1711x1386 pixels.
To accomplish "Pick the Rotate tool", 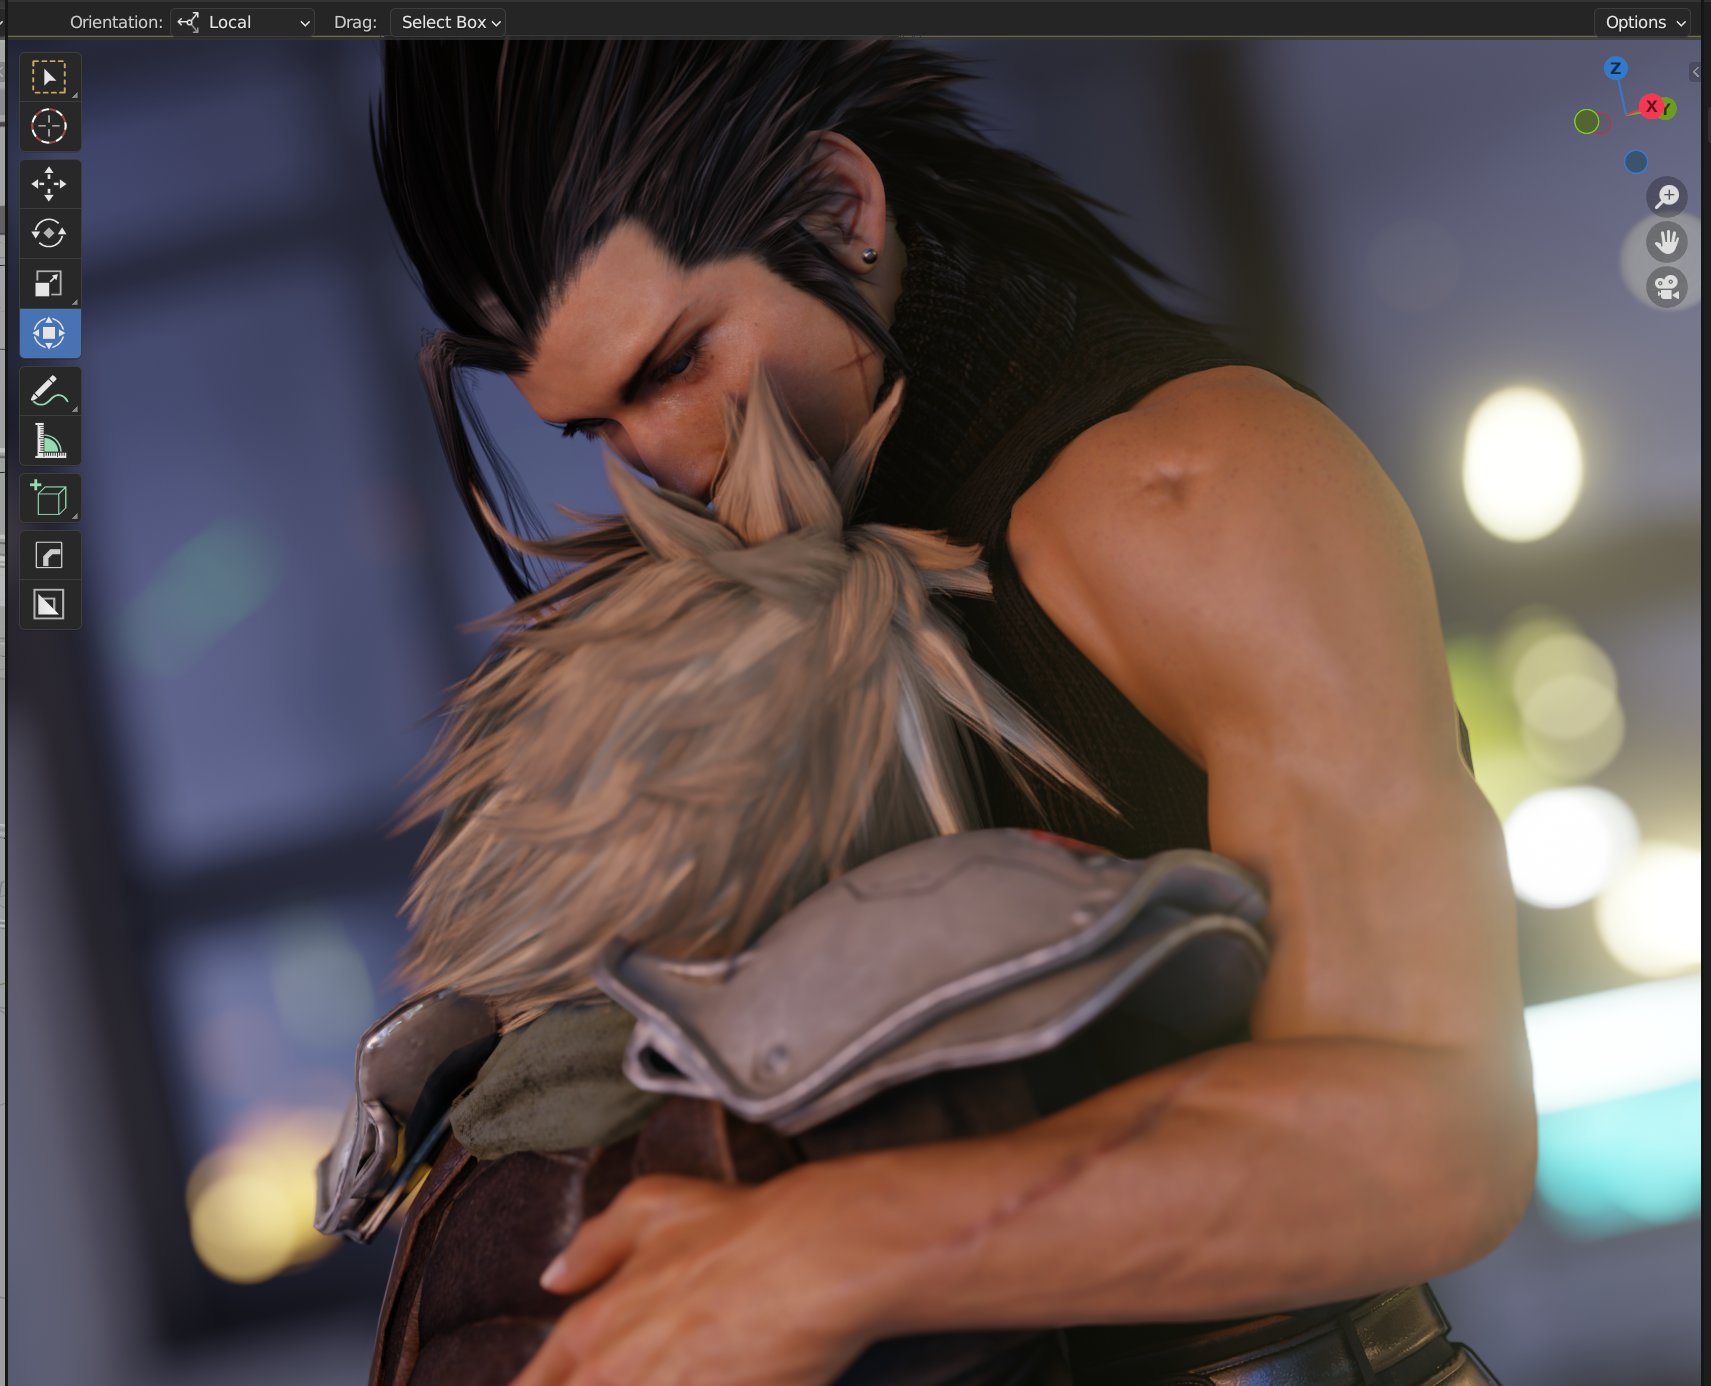I will click(x=49, y=233).
